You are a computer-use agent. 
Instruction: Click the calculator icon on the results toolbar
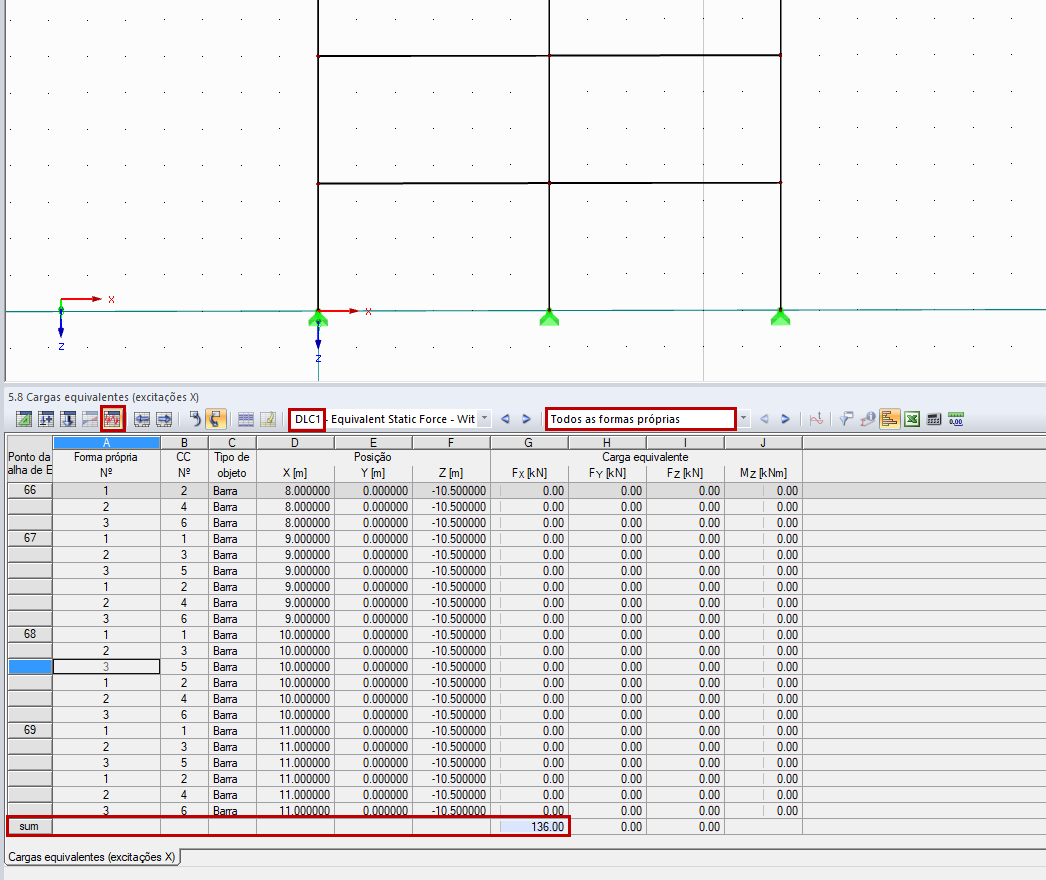[934, 419]
